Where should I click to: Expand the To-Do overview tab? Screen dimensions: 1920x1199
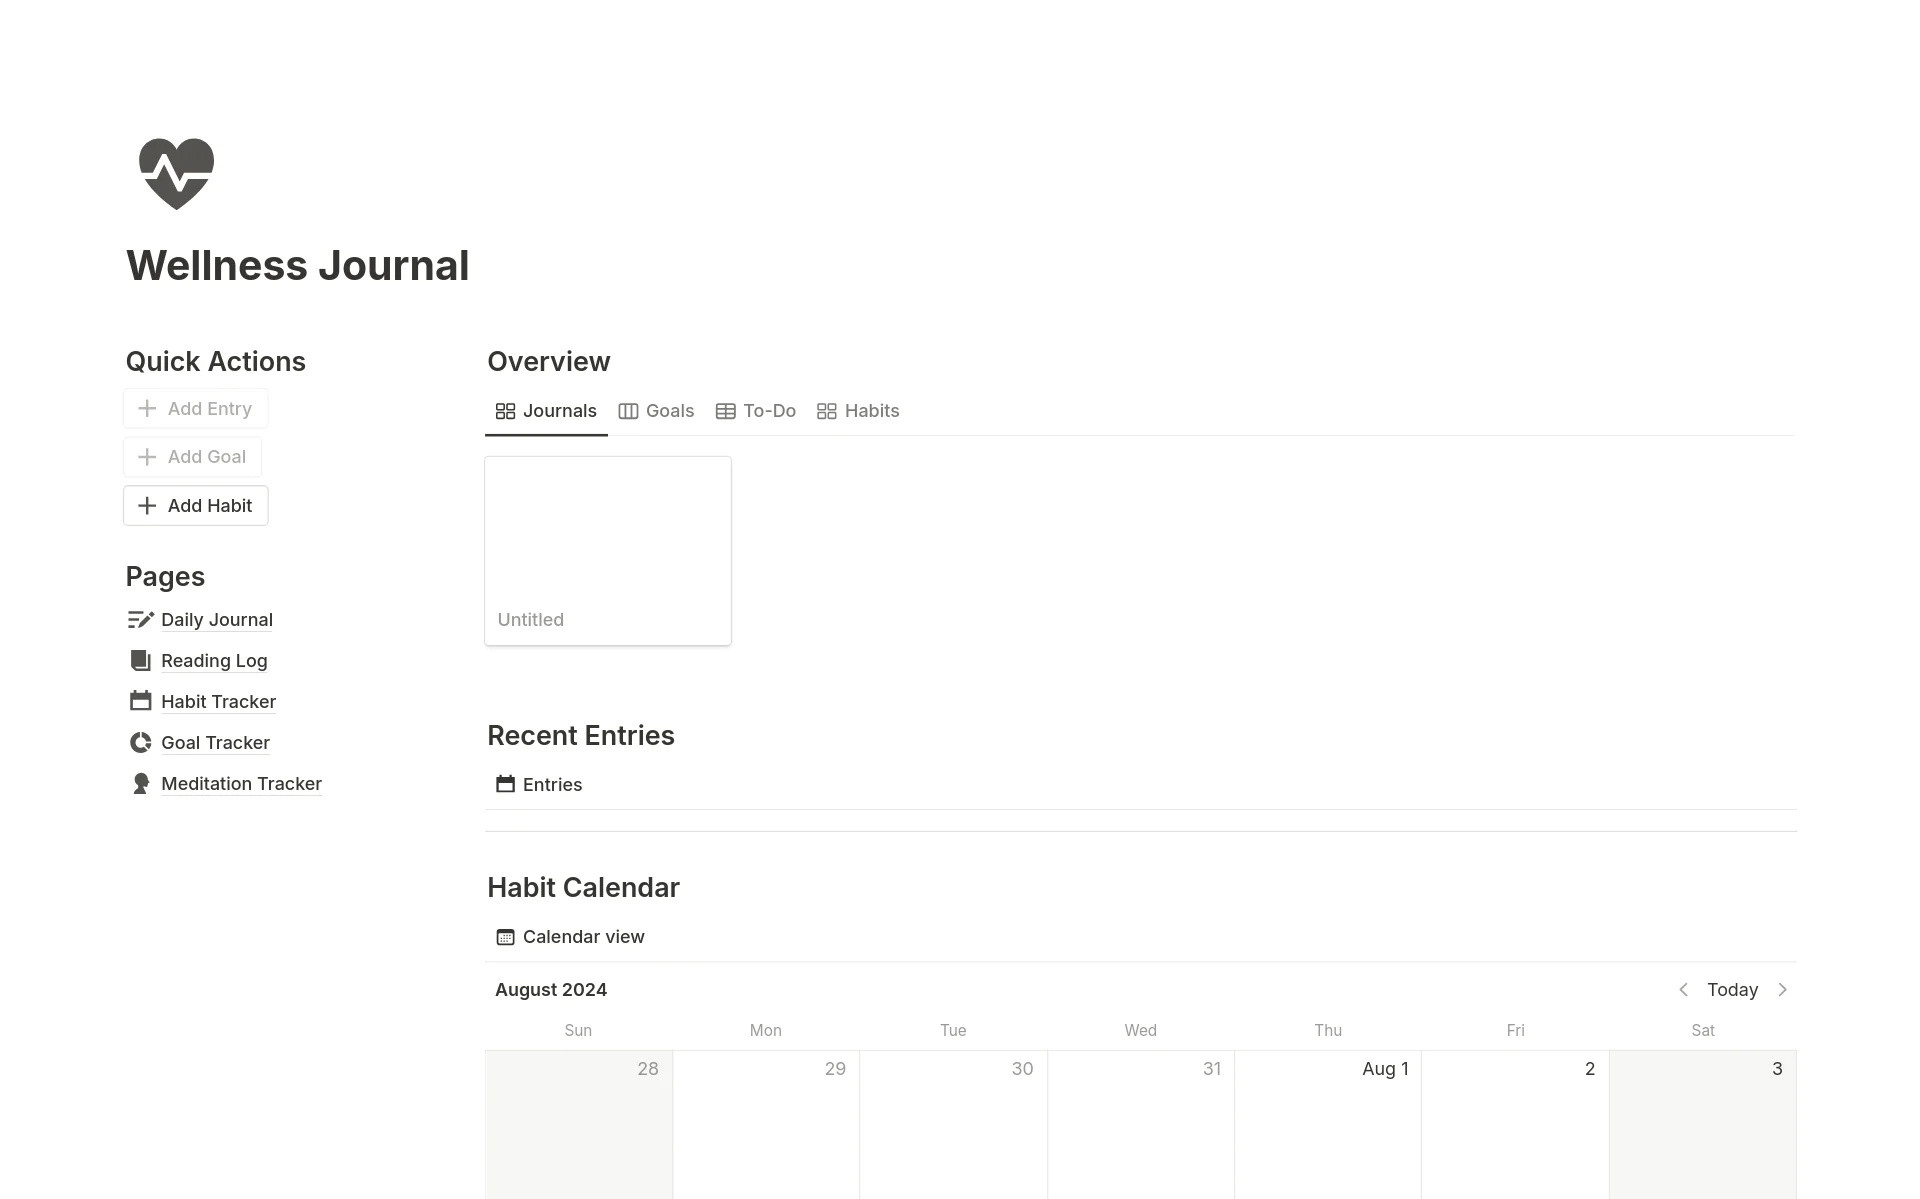coord(756,410)
